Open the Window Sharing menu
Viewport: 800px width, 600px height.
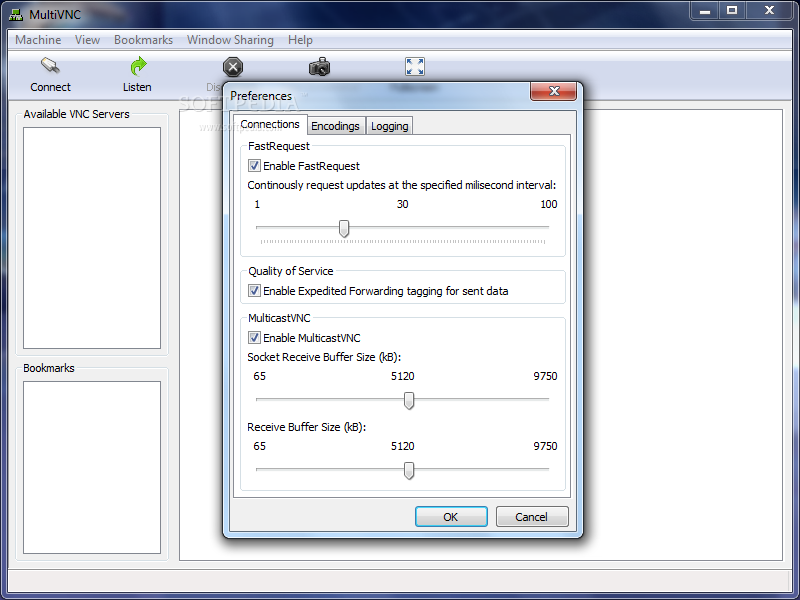click(x=230, y=40)
